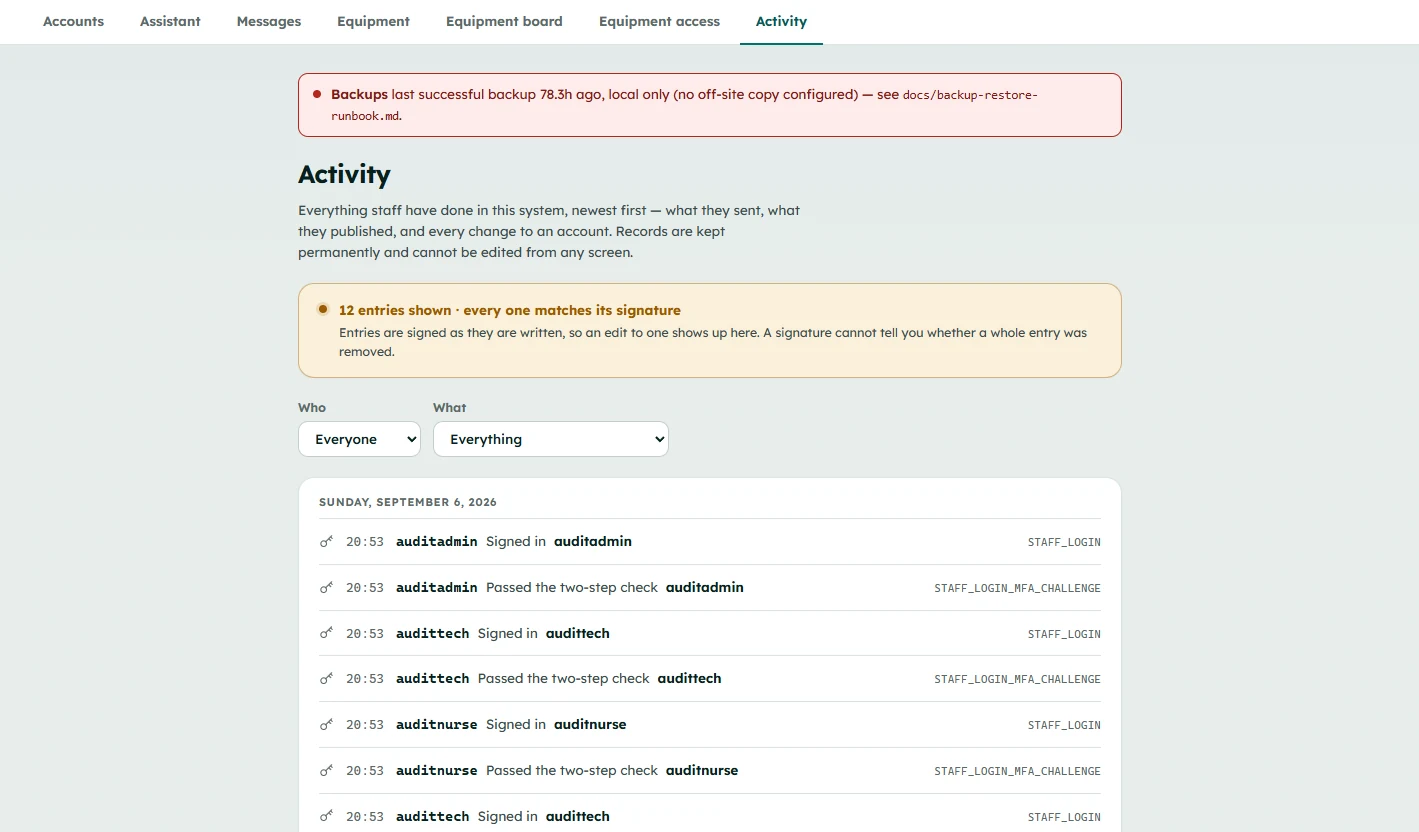1419x832 pixels.
Task: Click STAFF_LOGIN_MFA_CHALLENGE code in auditnurse row
Action: 1017,771
